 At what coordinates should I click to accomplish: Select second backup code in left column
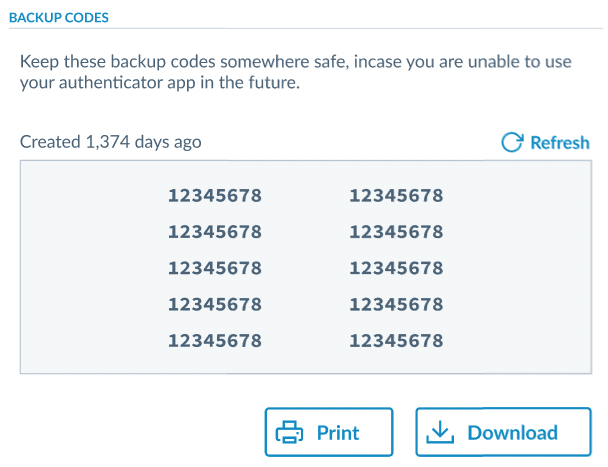point(215,232)
